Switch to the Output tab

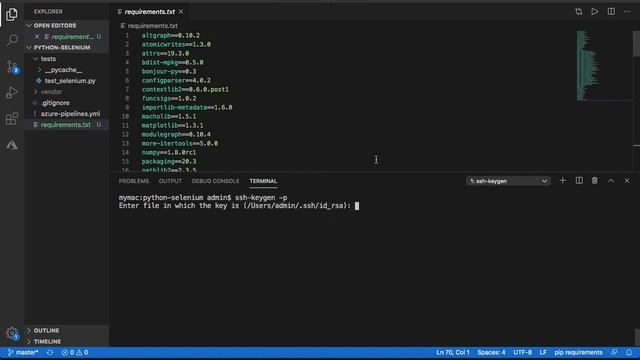pos(170,181)
